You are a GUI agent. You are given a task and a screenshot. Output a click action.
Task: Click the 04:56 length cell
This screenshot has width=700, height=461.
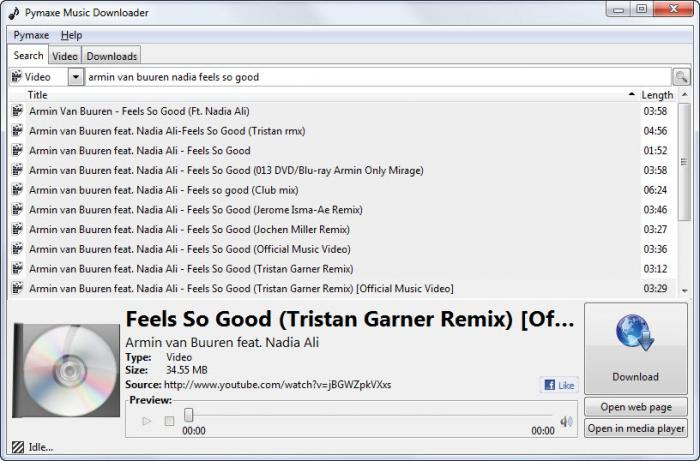coord(655,131)
